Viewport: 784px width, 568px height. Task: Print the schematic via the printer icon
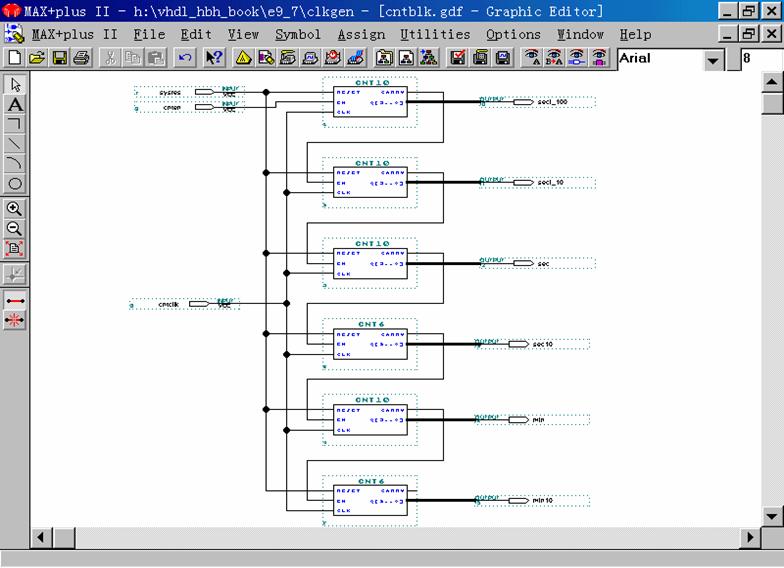point(82,58)
